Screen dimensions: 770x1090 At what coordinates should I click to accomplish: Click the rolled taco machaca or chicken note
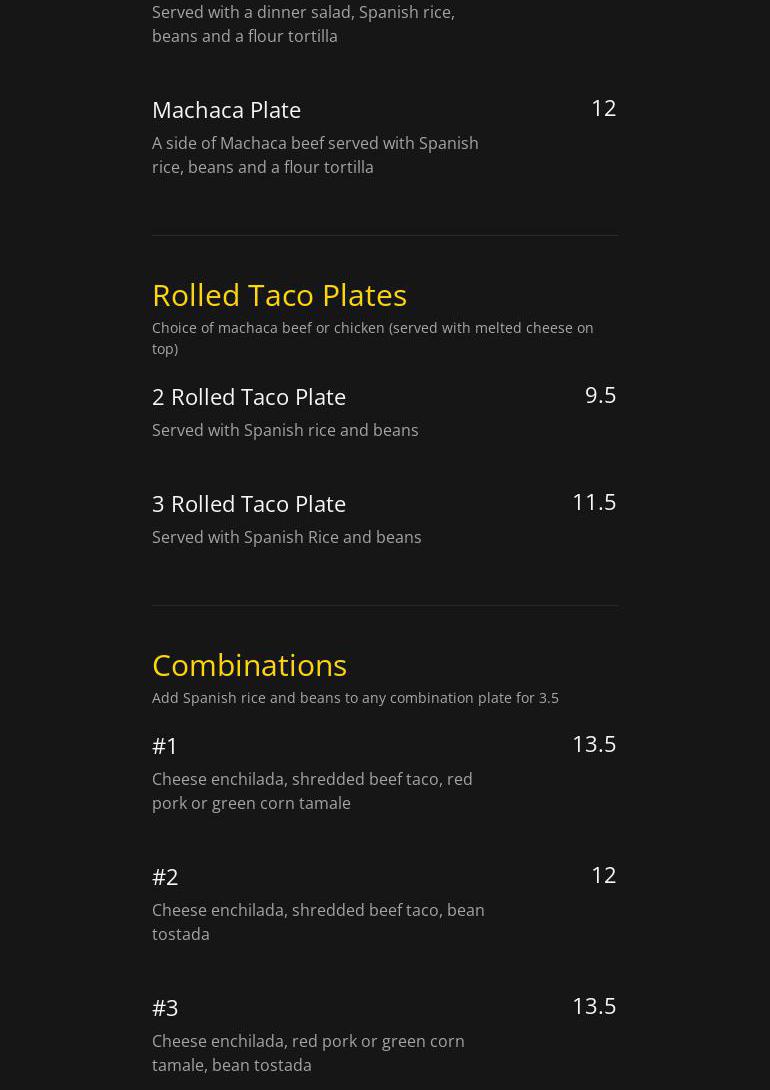[372, 338]
